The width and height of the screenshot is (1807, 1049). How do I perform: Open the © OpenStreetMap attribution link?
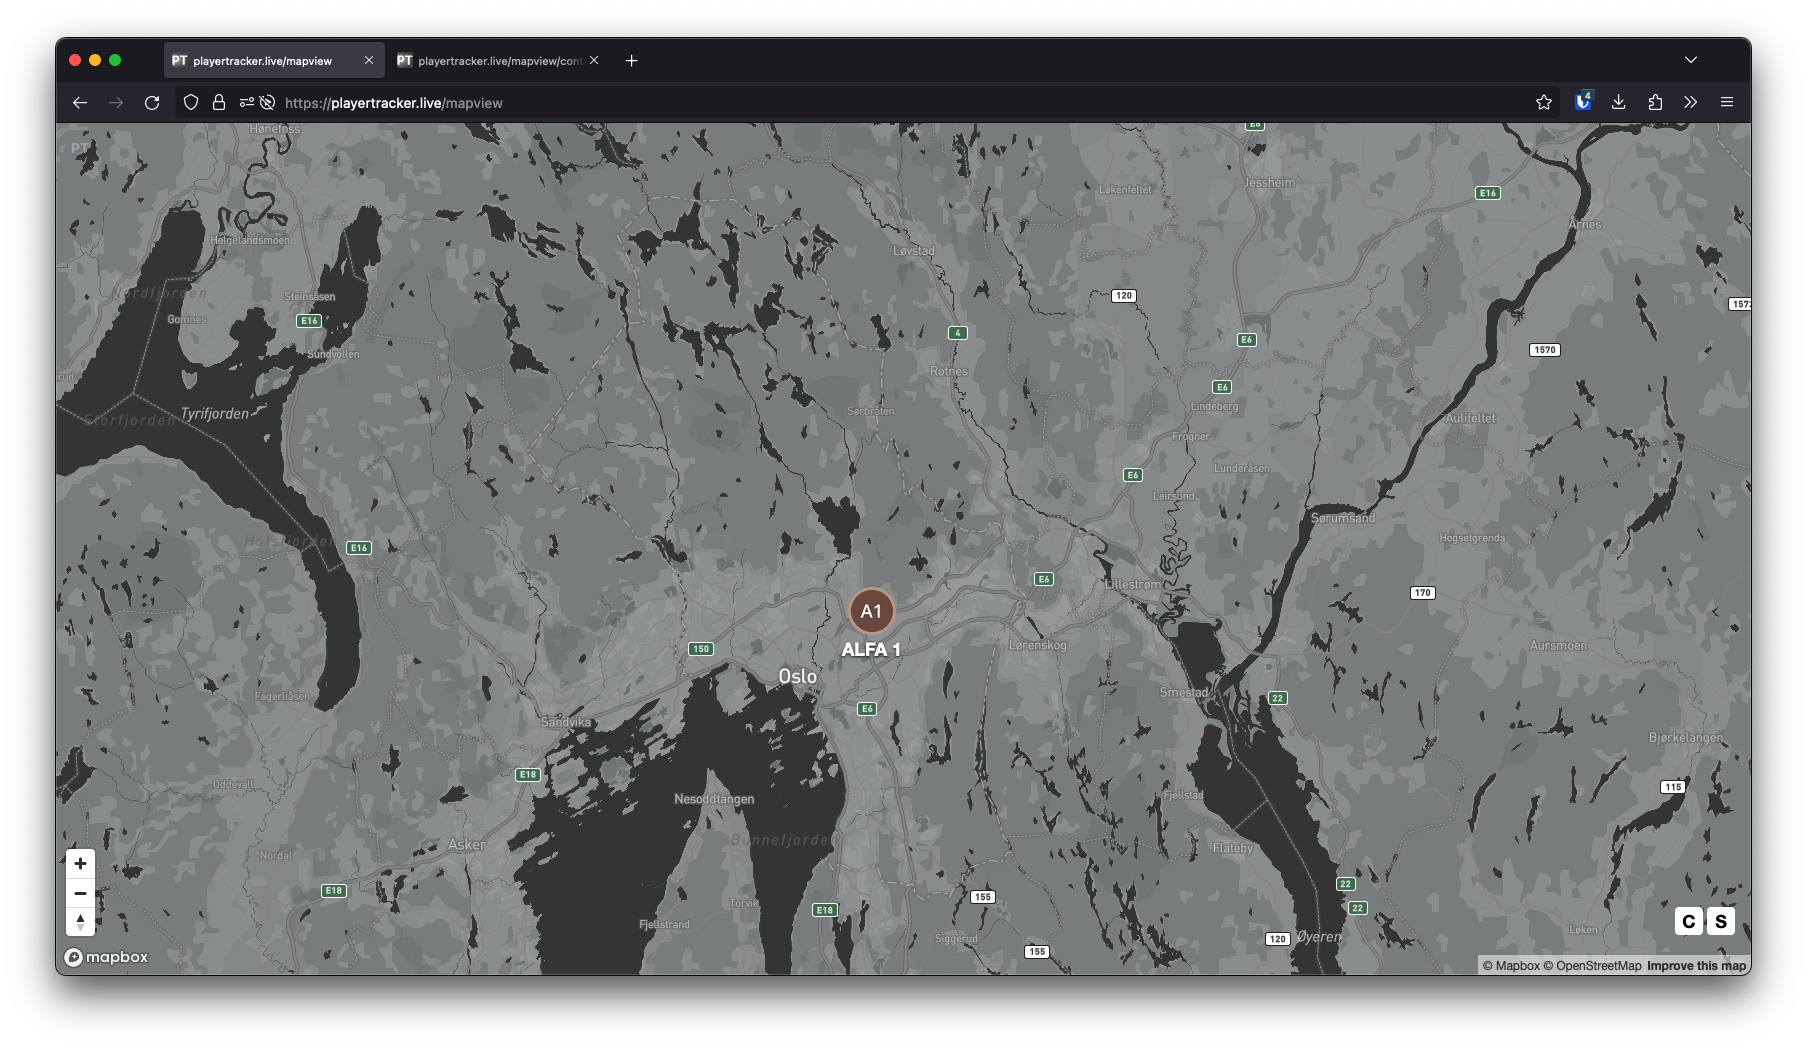tap(1592, 966)
